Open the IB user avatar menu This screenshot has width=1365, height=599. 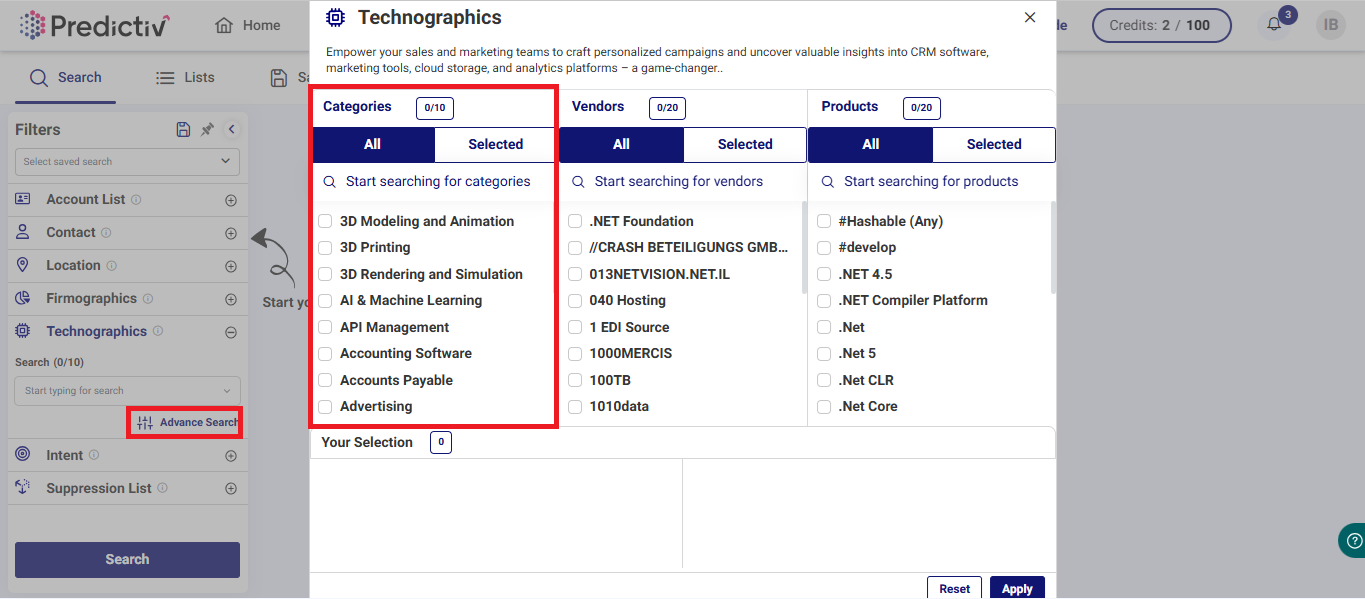pyautogui.click(x=1330, y=25)
